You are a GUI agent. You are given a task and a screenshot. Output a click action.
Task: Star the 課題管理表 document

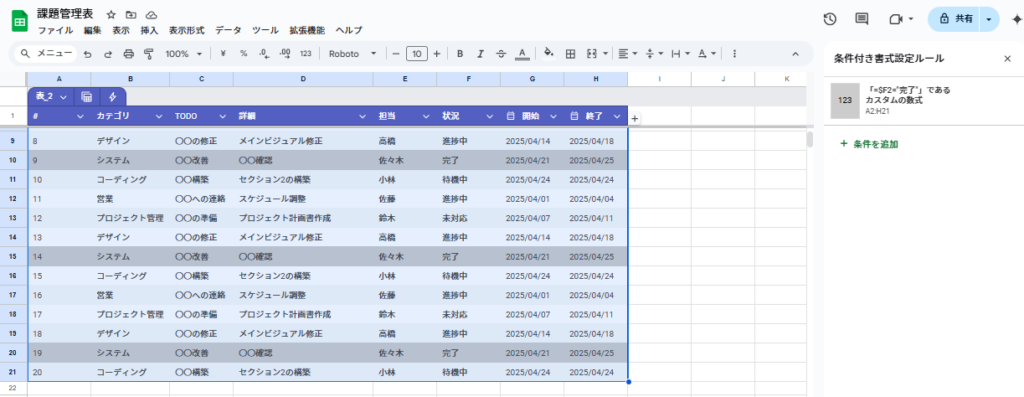(111, 14)
